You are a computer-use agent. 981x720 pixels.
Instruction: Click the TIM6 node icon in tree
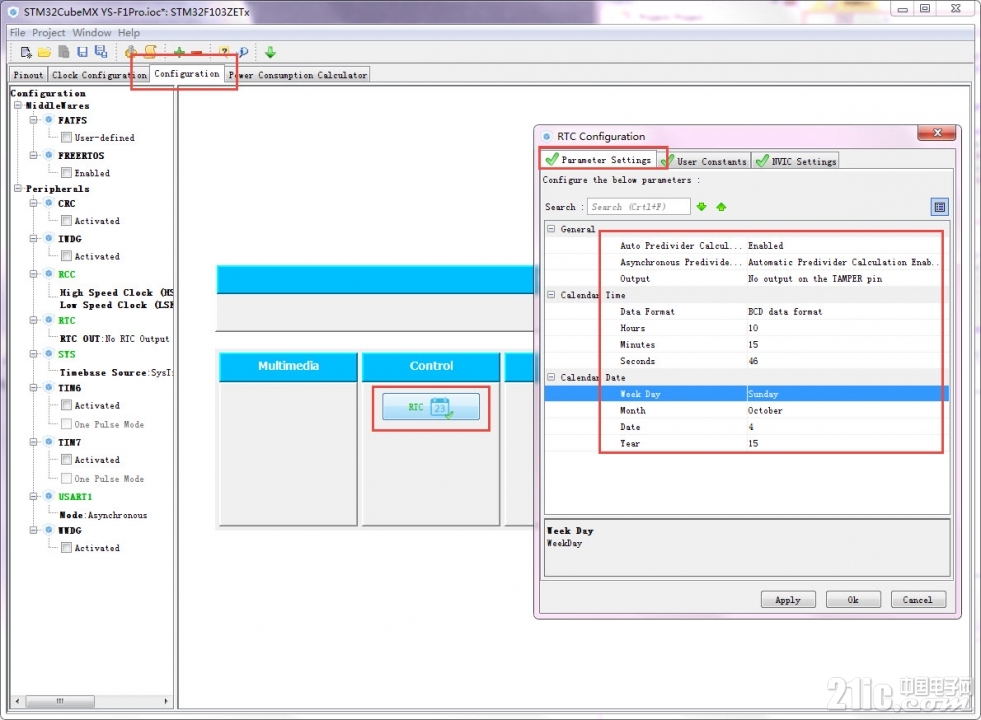tap(48, 387)
